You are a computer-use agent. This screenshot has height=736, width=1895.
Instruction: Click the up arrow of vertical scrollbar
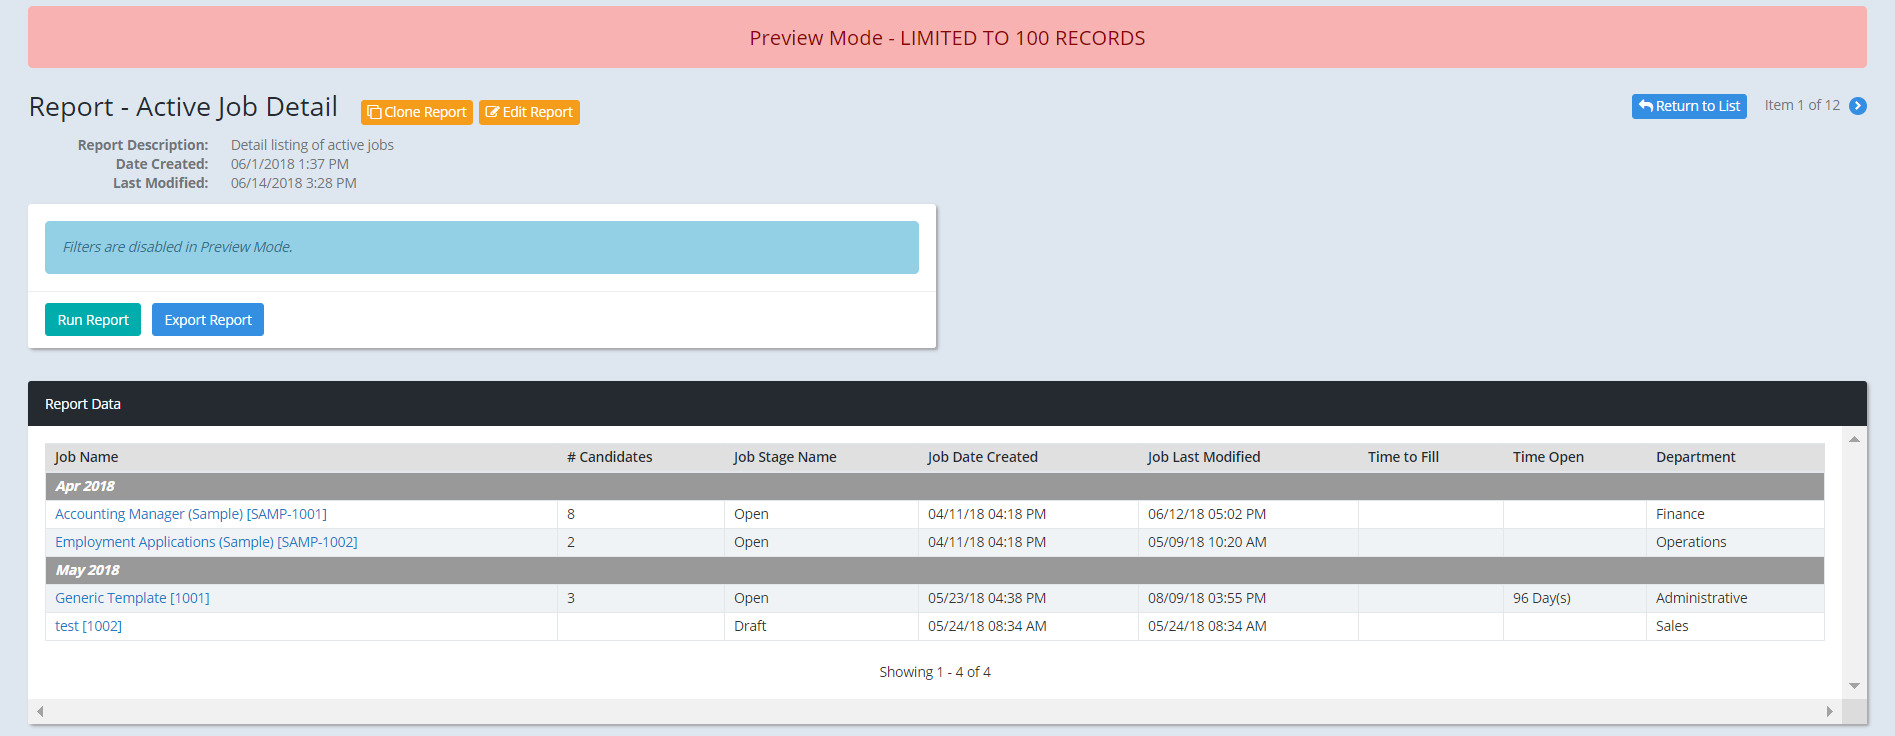pyautogui.click(x=1854, y=439)
